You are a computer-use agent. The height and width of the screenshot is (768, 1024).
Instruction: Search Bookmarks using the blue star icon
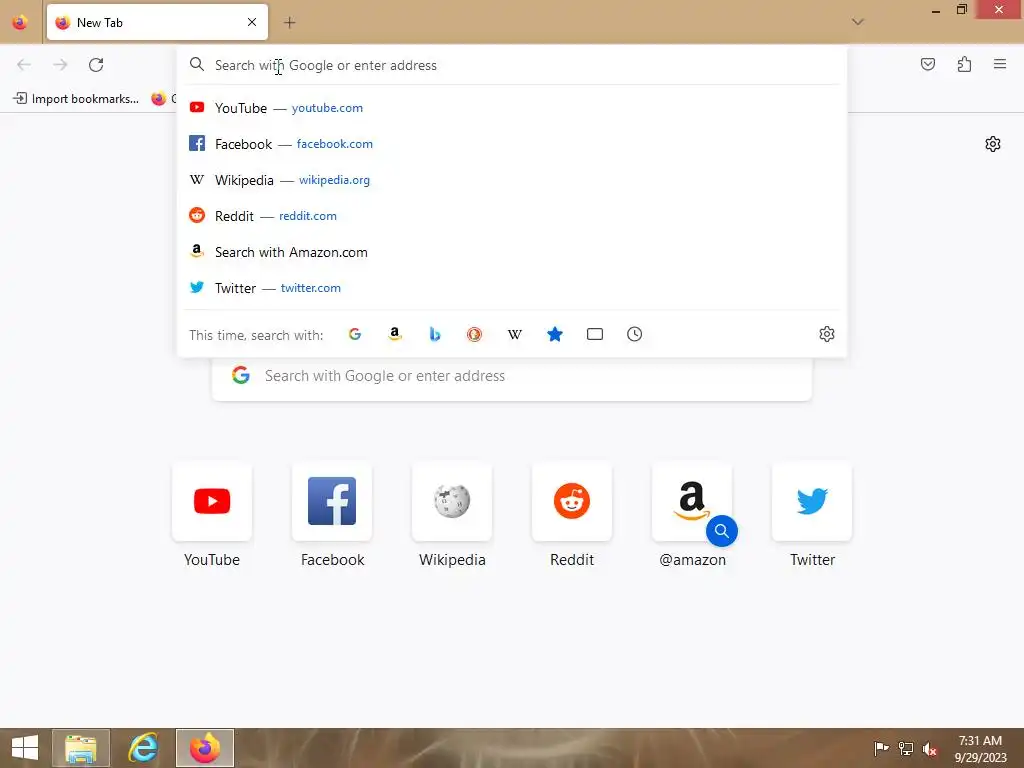554,334
